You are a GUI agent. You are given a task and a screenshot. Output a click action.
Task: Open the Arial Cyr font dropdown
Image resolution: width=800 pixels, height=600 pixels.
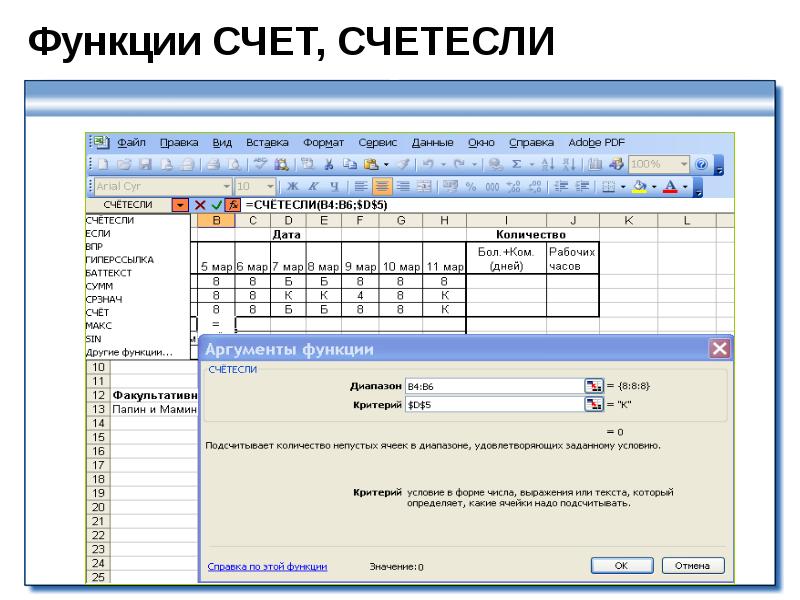click(x=227, y=186)
